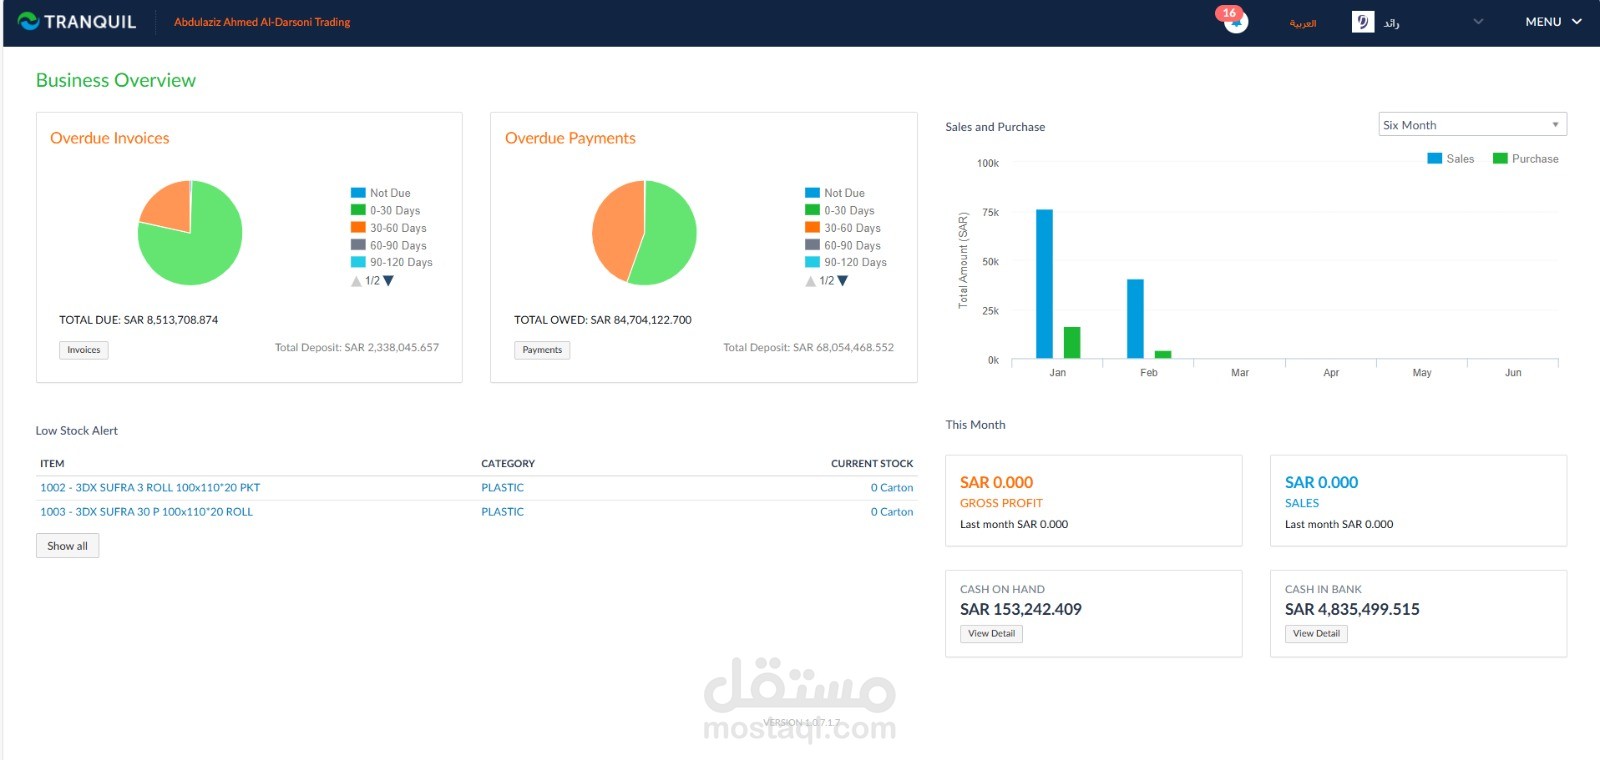Click 0 Carton stock for item 1002
1600x760 pixels.
tap(892, 488)
